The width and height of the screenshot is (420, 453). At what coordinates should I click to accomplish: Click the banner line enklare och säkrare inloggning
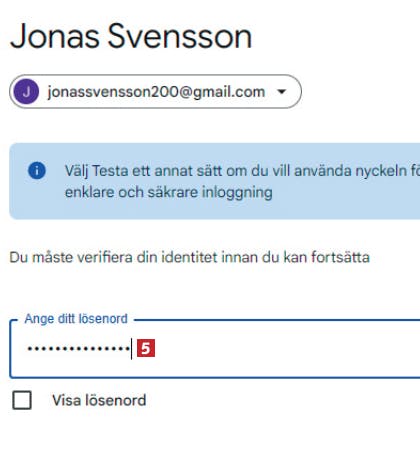pyautogui.click(x=169, y=192)
